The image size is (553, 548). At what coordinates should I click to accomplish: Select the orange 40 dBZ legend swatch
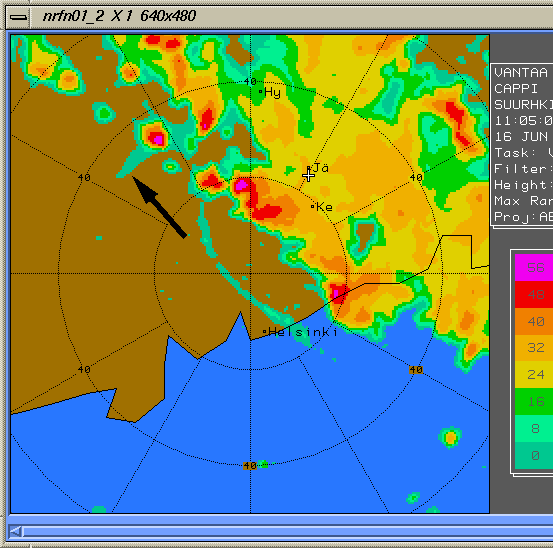[534, 321]
